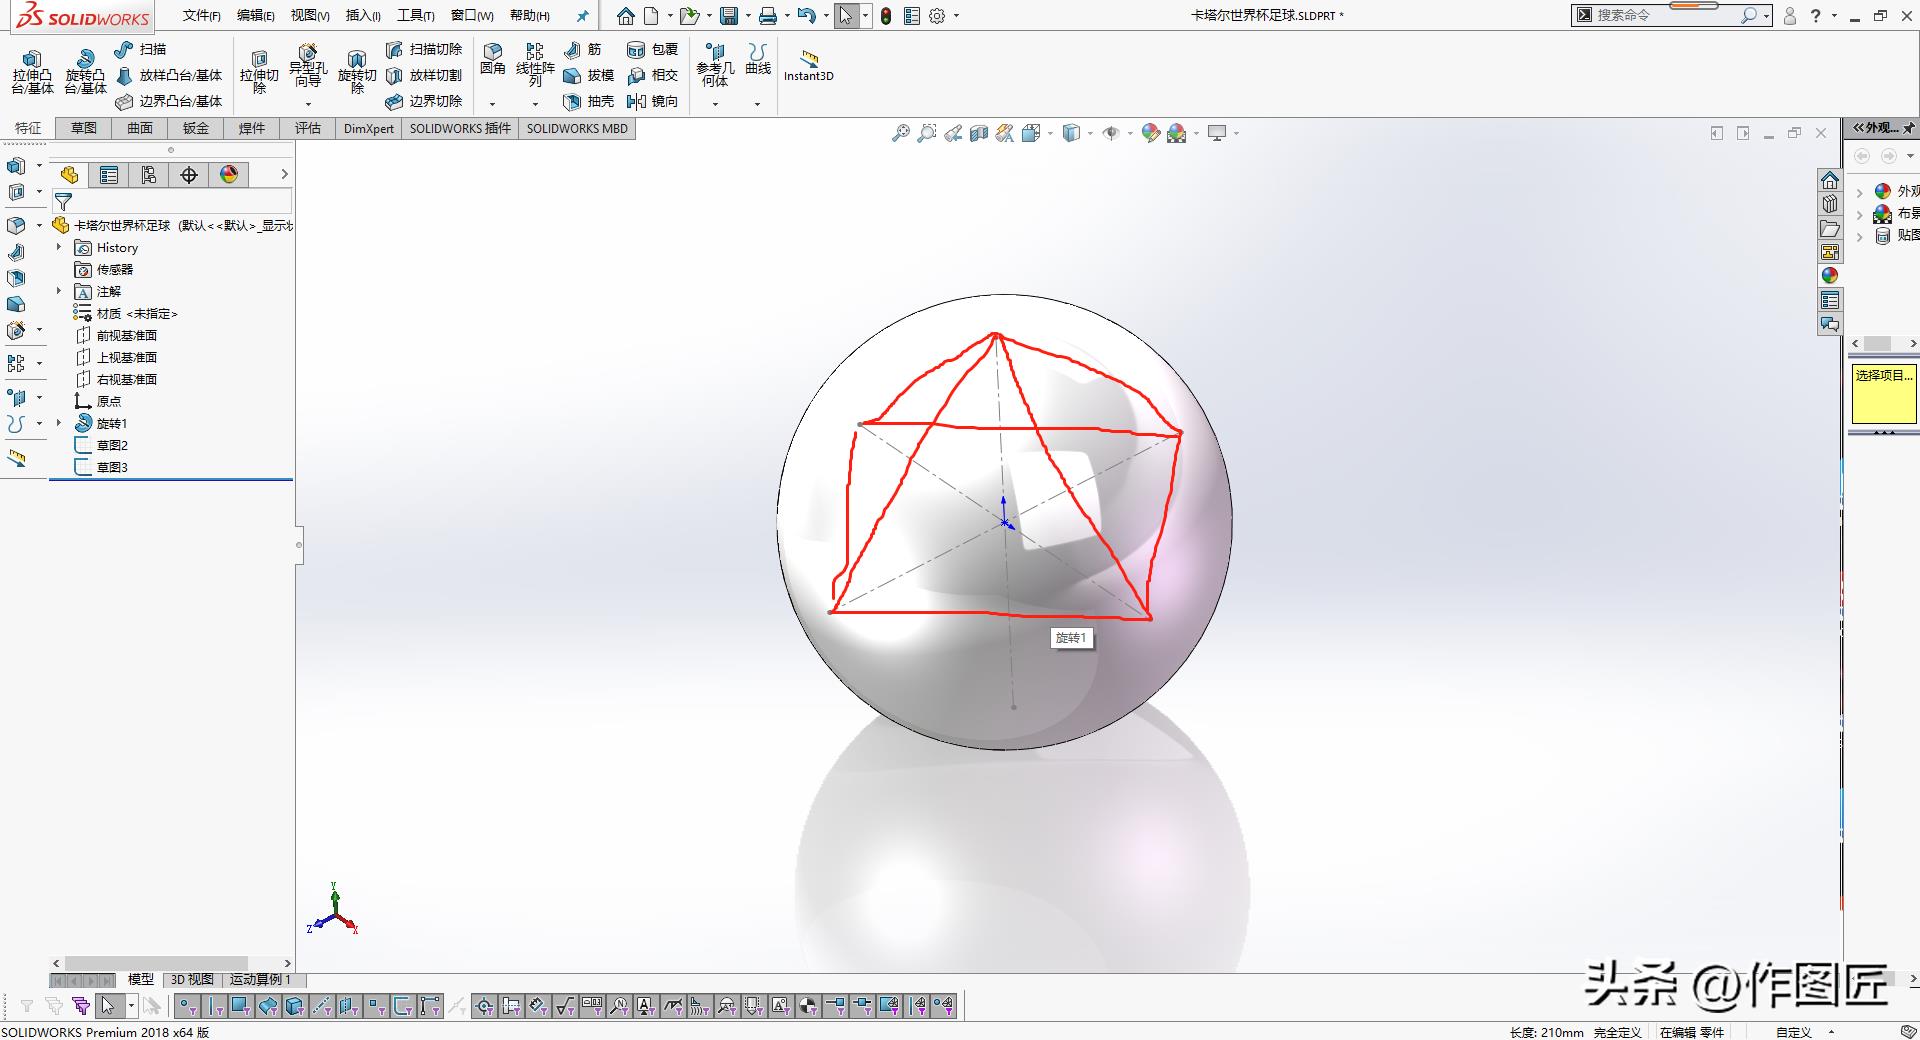
Task: Click the 镜向 mirror tool
Action: pyautogui.click(x=653, y=101)
